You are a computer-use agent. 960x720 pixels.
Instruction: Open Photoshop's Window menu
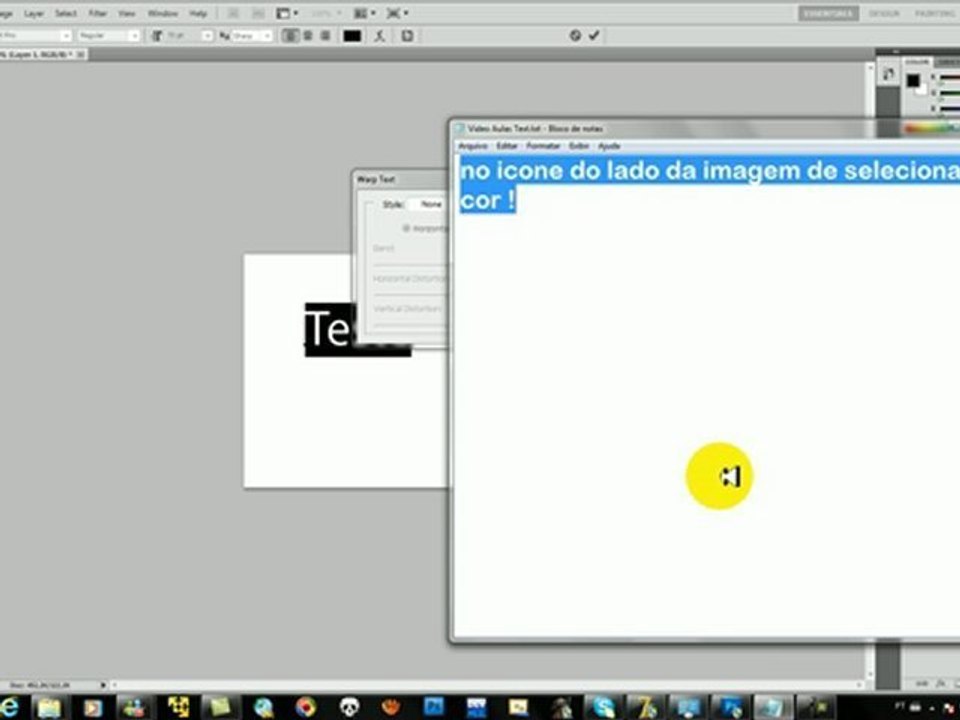point(162,13)
